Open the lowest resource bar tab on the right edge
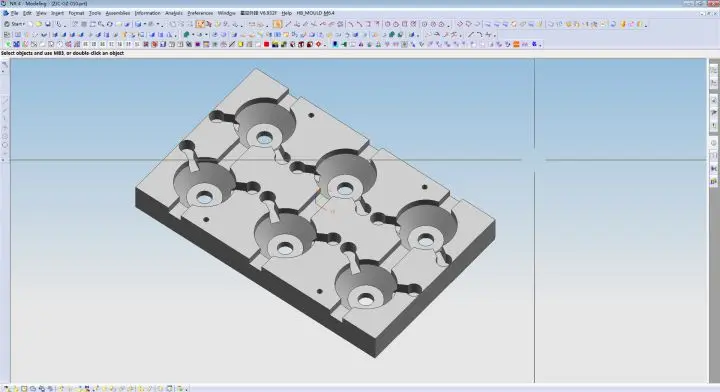The image size is (720, 392). pos(714,181)
